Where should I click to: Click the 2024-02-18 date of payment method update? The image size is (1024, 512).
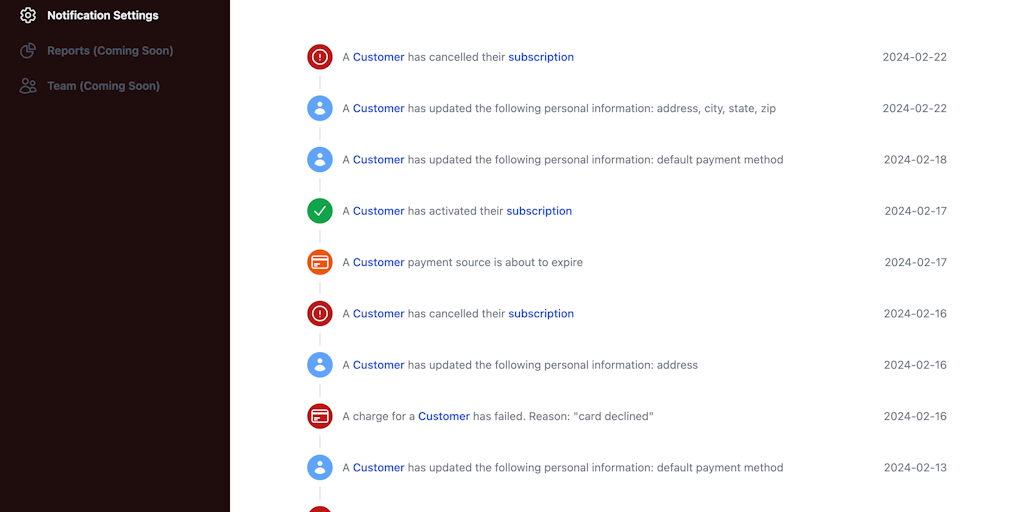click(x=915, y=160)
